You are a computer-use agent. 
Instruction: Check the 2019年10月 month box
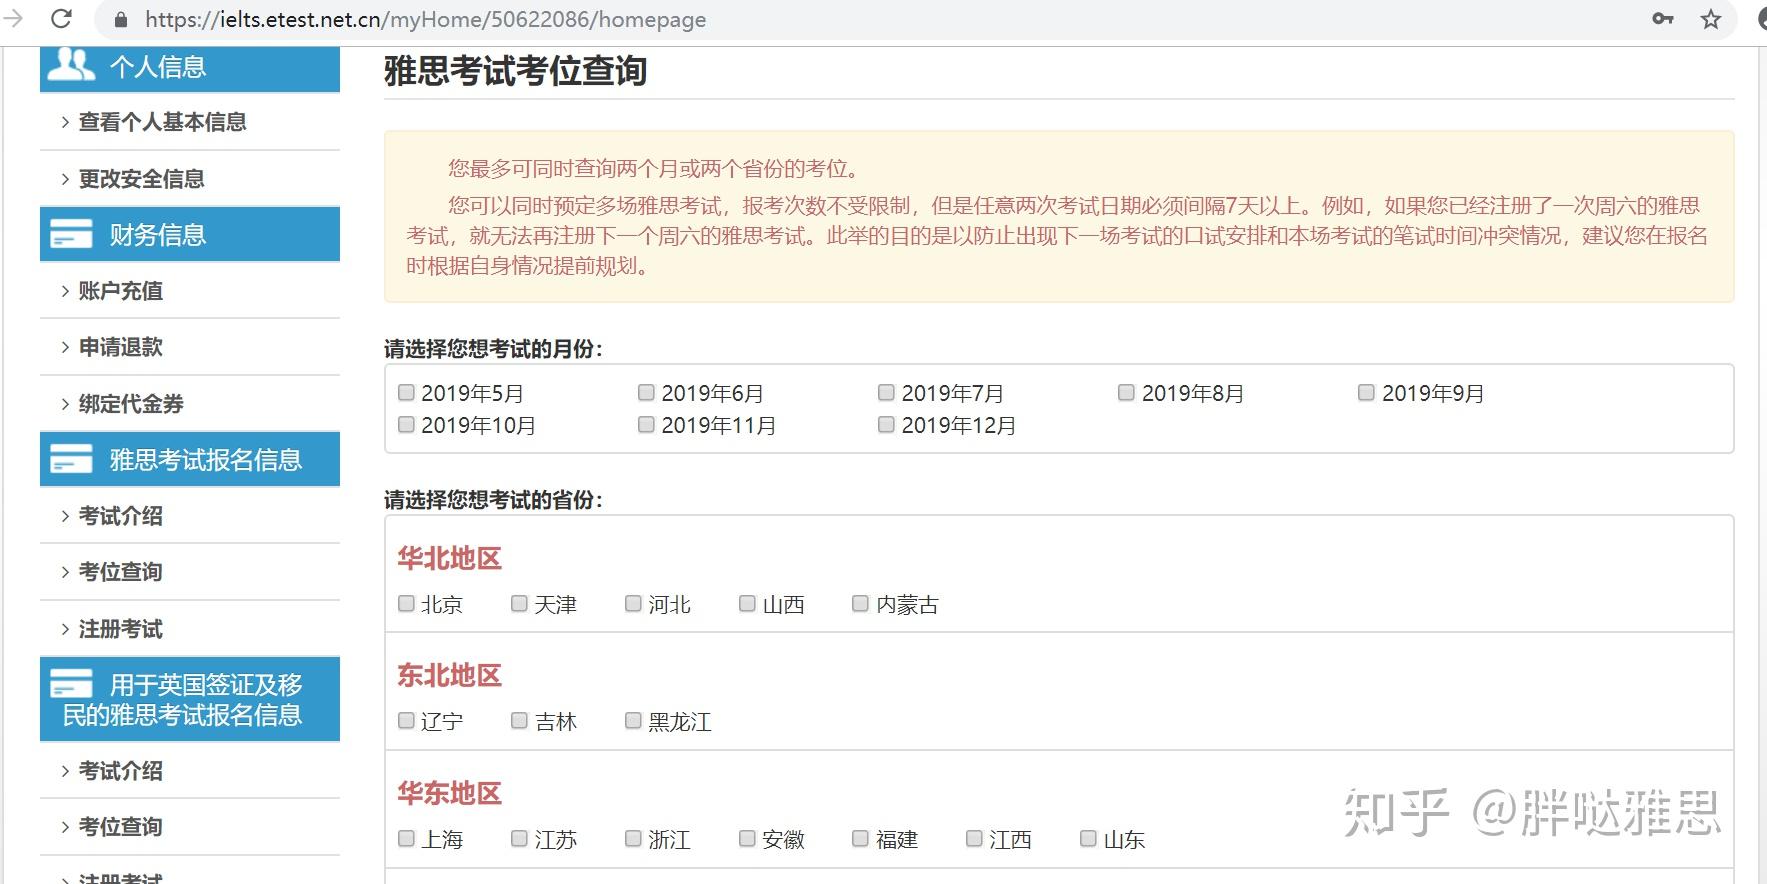click(406, 425)
